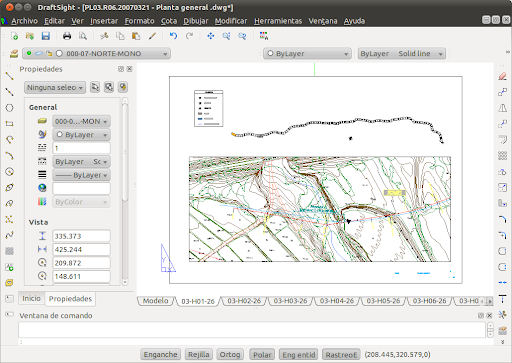This screenshot has width=512, height=363.
Task: Select the Pattern array tool
Action: (x=502, y=156)
